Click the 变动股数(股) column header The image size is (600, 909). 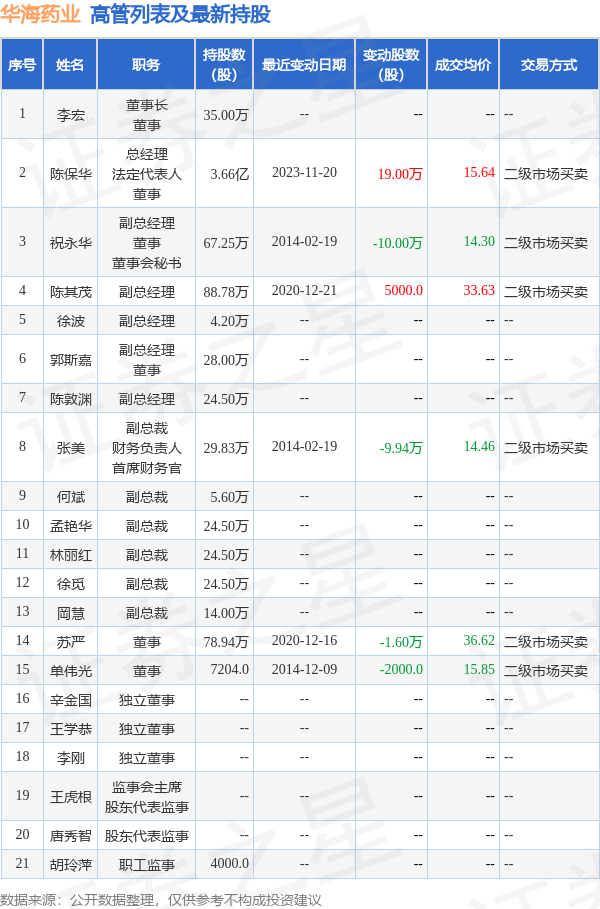click(x=391, y=65)
